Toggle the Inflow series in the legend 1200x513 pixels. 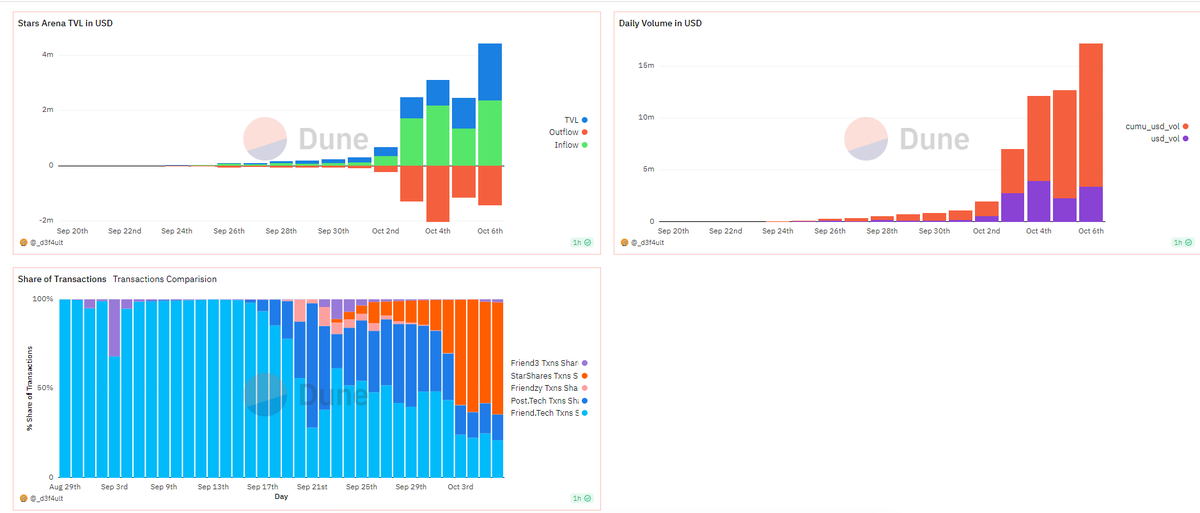[x=571, y=145]
